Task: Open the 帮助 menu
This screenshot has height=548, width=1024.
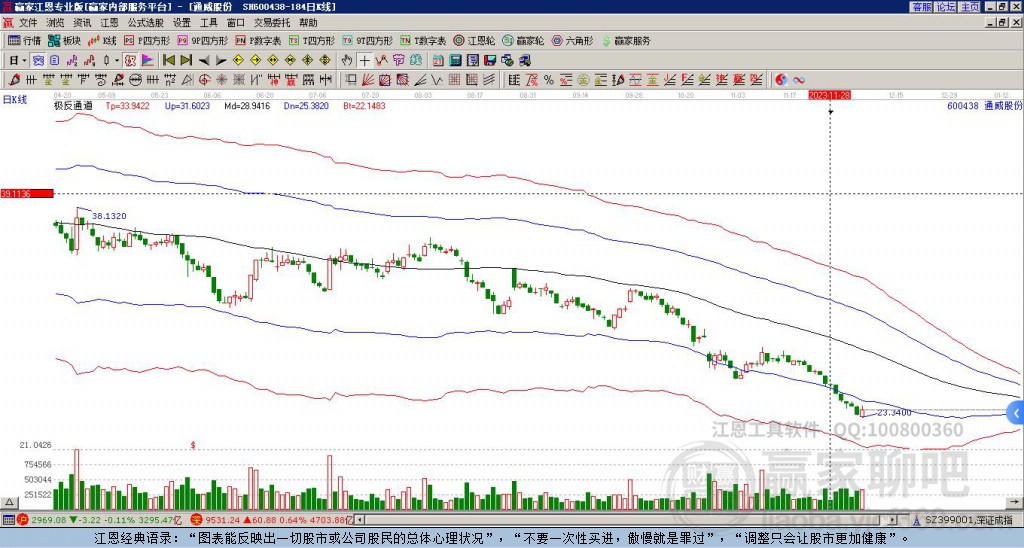Action: [308, 23]
